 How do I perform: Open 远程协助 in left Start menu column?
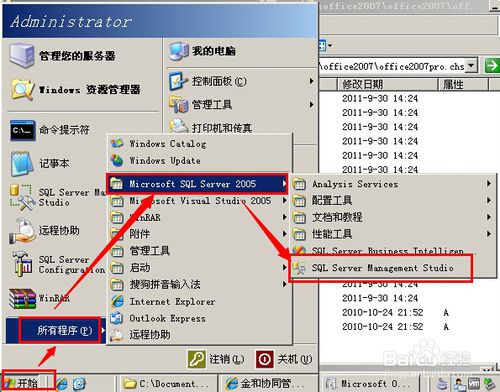click(45, 231)
